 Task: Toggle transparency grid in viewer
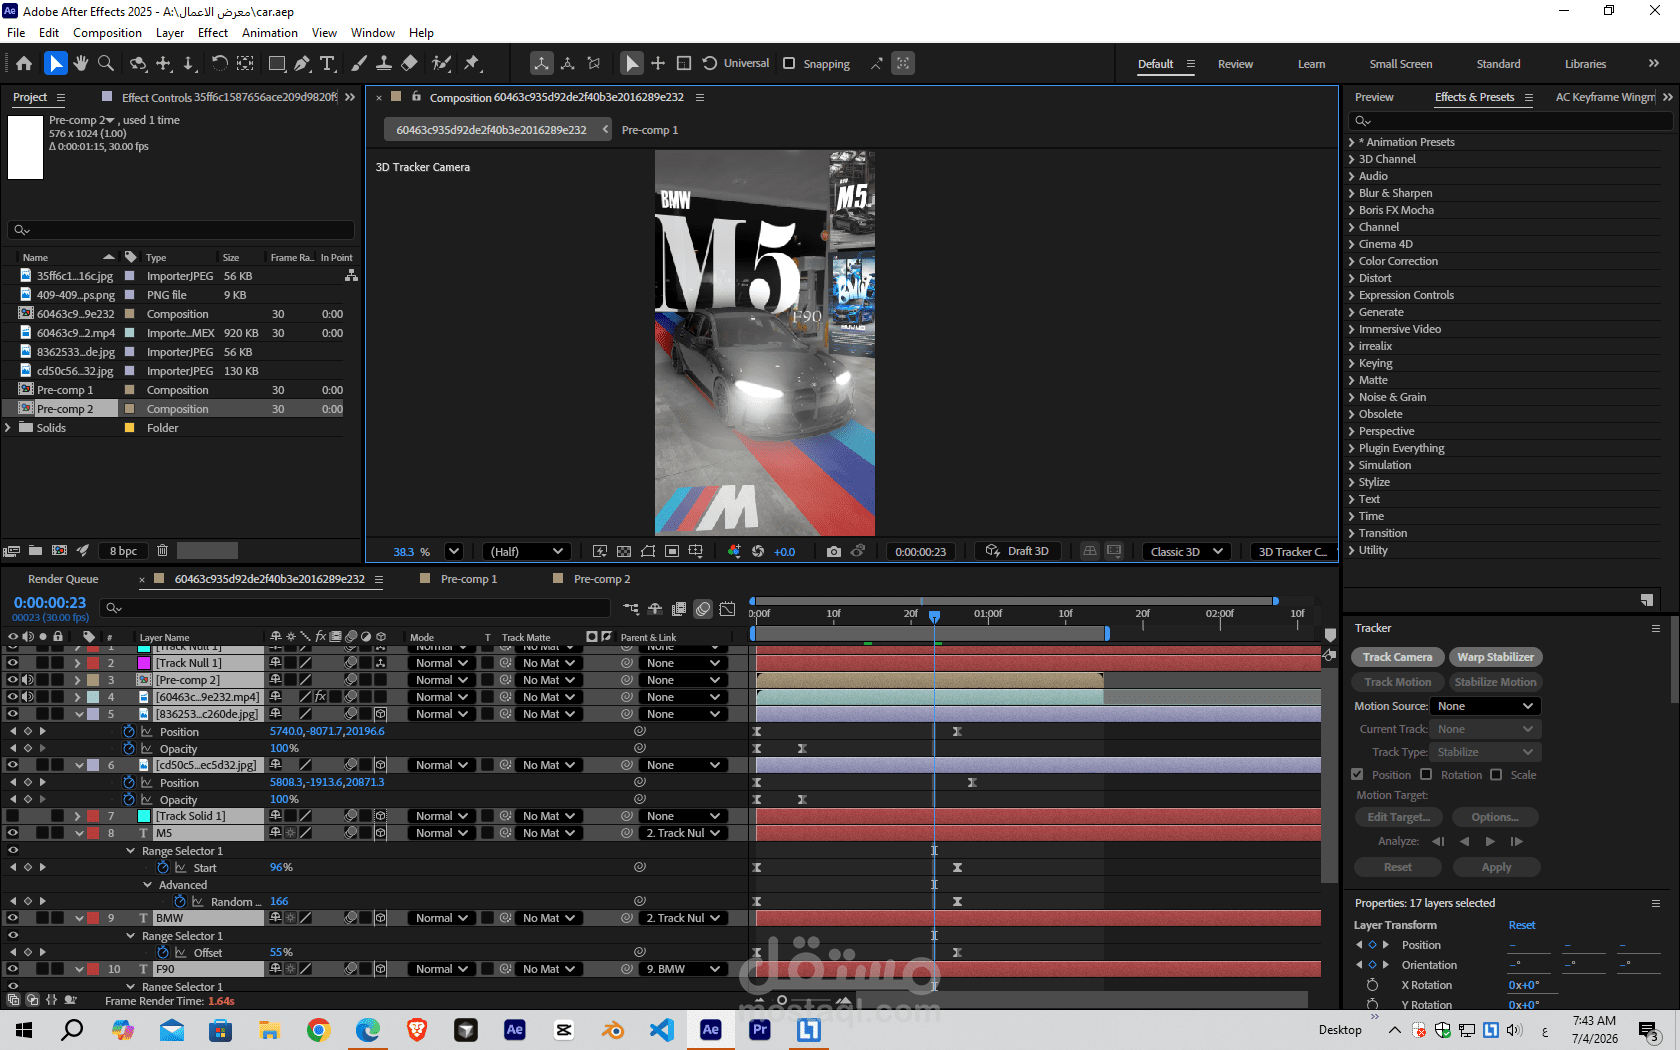point(624,551)
